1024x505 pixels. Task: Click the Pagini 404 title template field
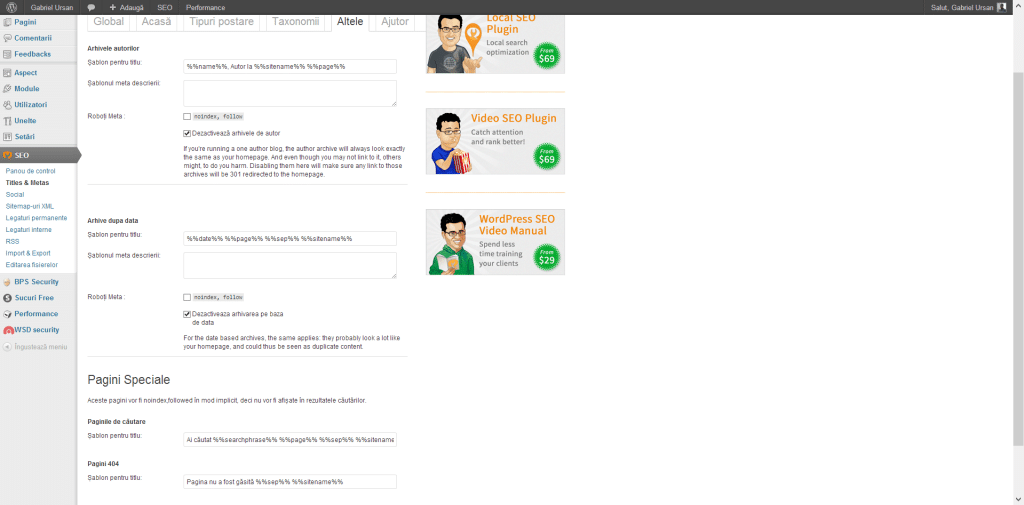(x=290, y=482)
